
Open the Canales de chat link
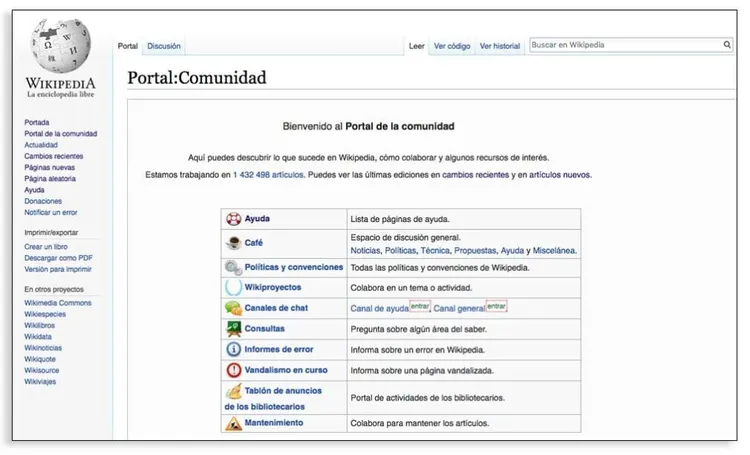click(x=276, y=308)
